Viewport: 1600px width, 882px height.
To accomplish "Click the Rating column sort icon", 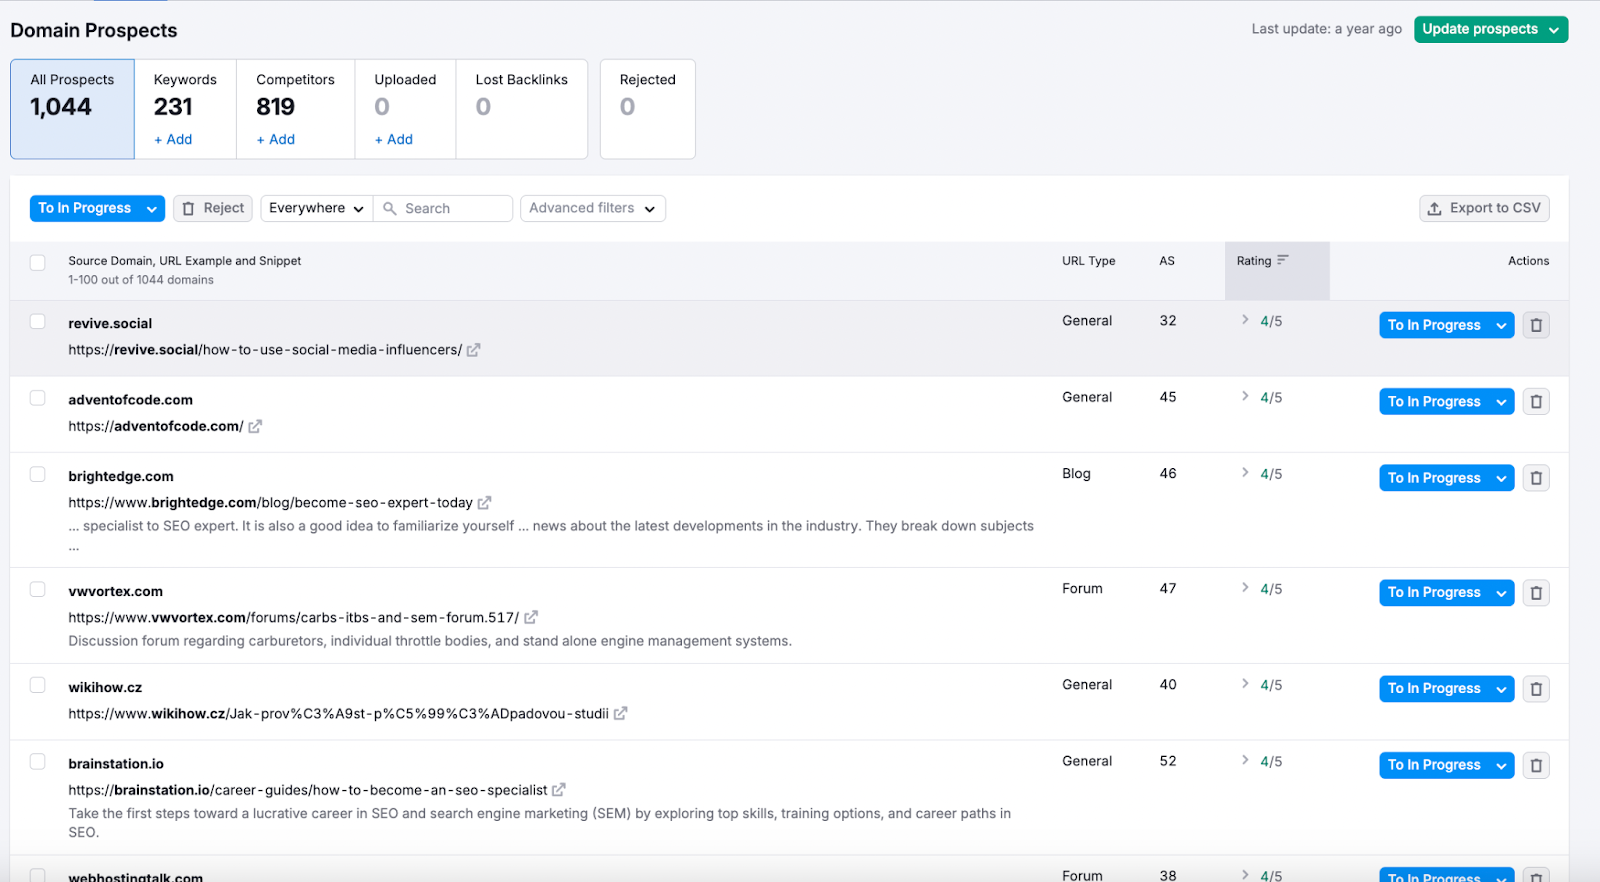I will [1282, 260].
